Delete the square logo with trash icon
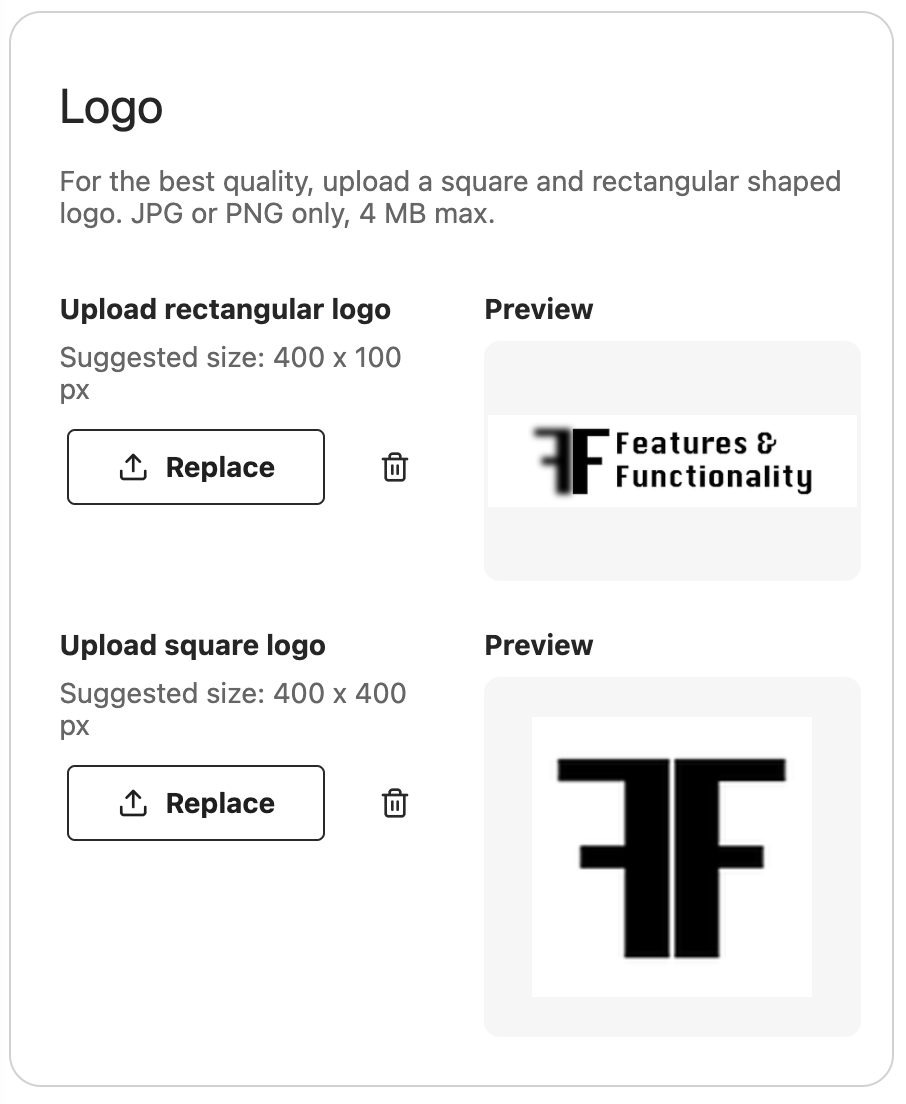The width and height of the screenshot is (906, 1104). (x=395, y=803)
